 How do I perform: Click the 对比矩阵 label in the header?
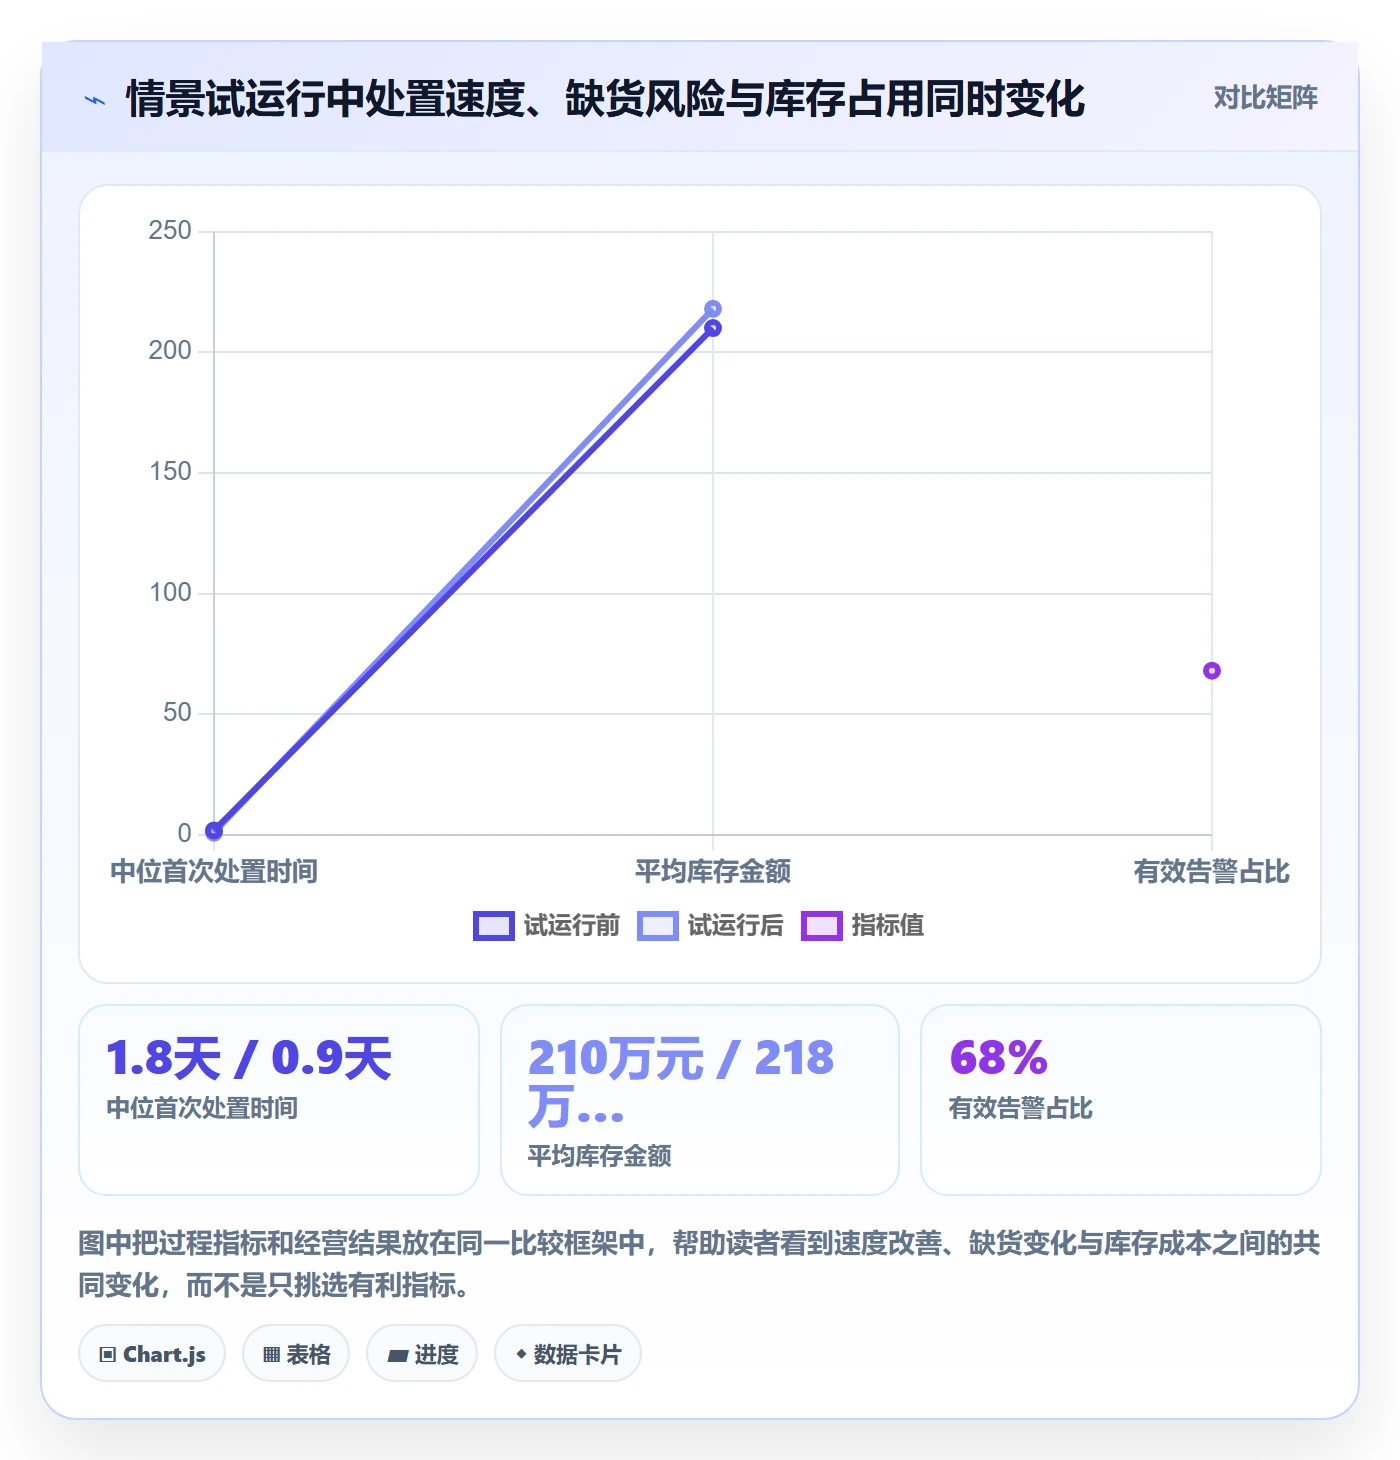click(x=1265, y=98)
